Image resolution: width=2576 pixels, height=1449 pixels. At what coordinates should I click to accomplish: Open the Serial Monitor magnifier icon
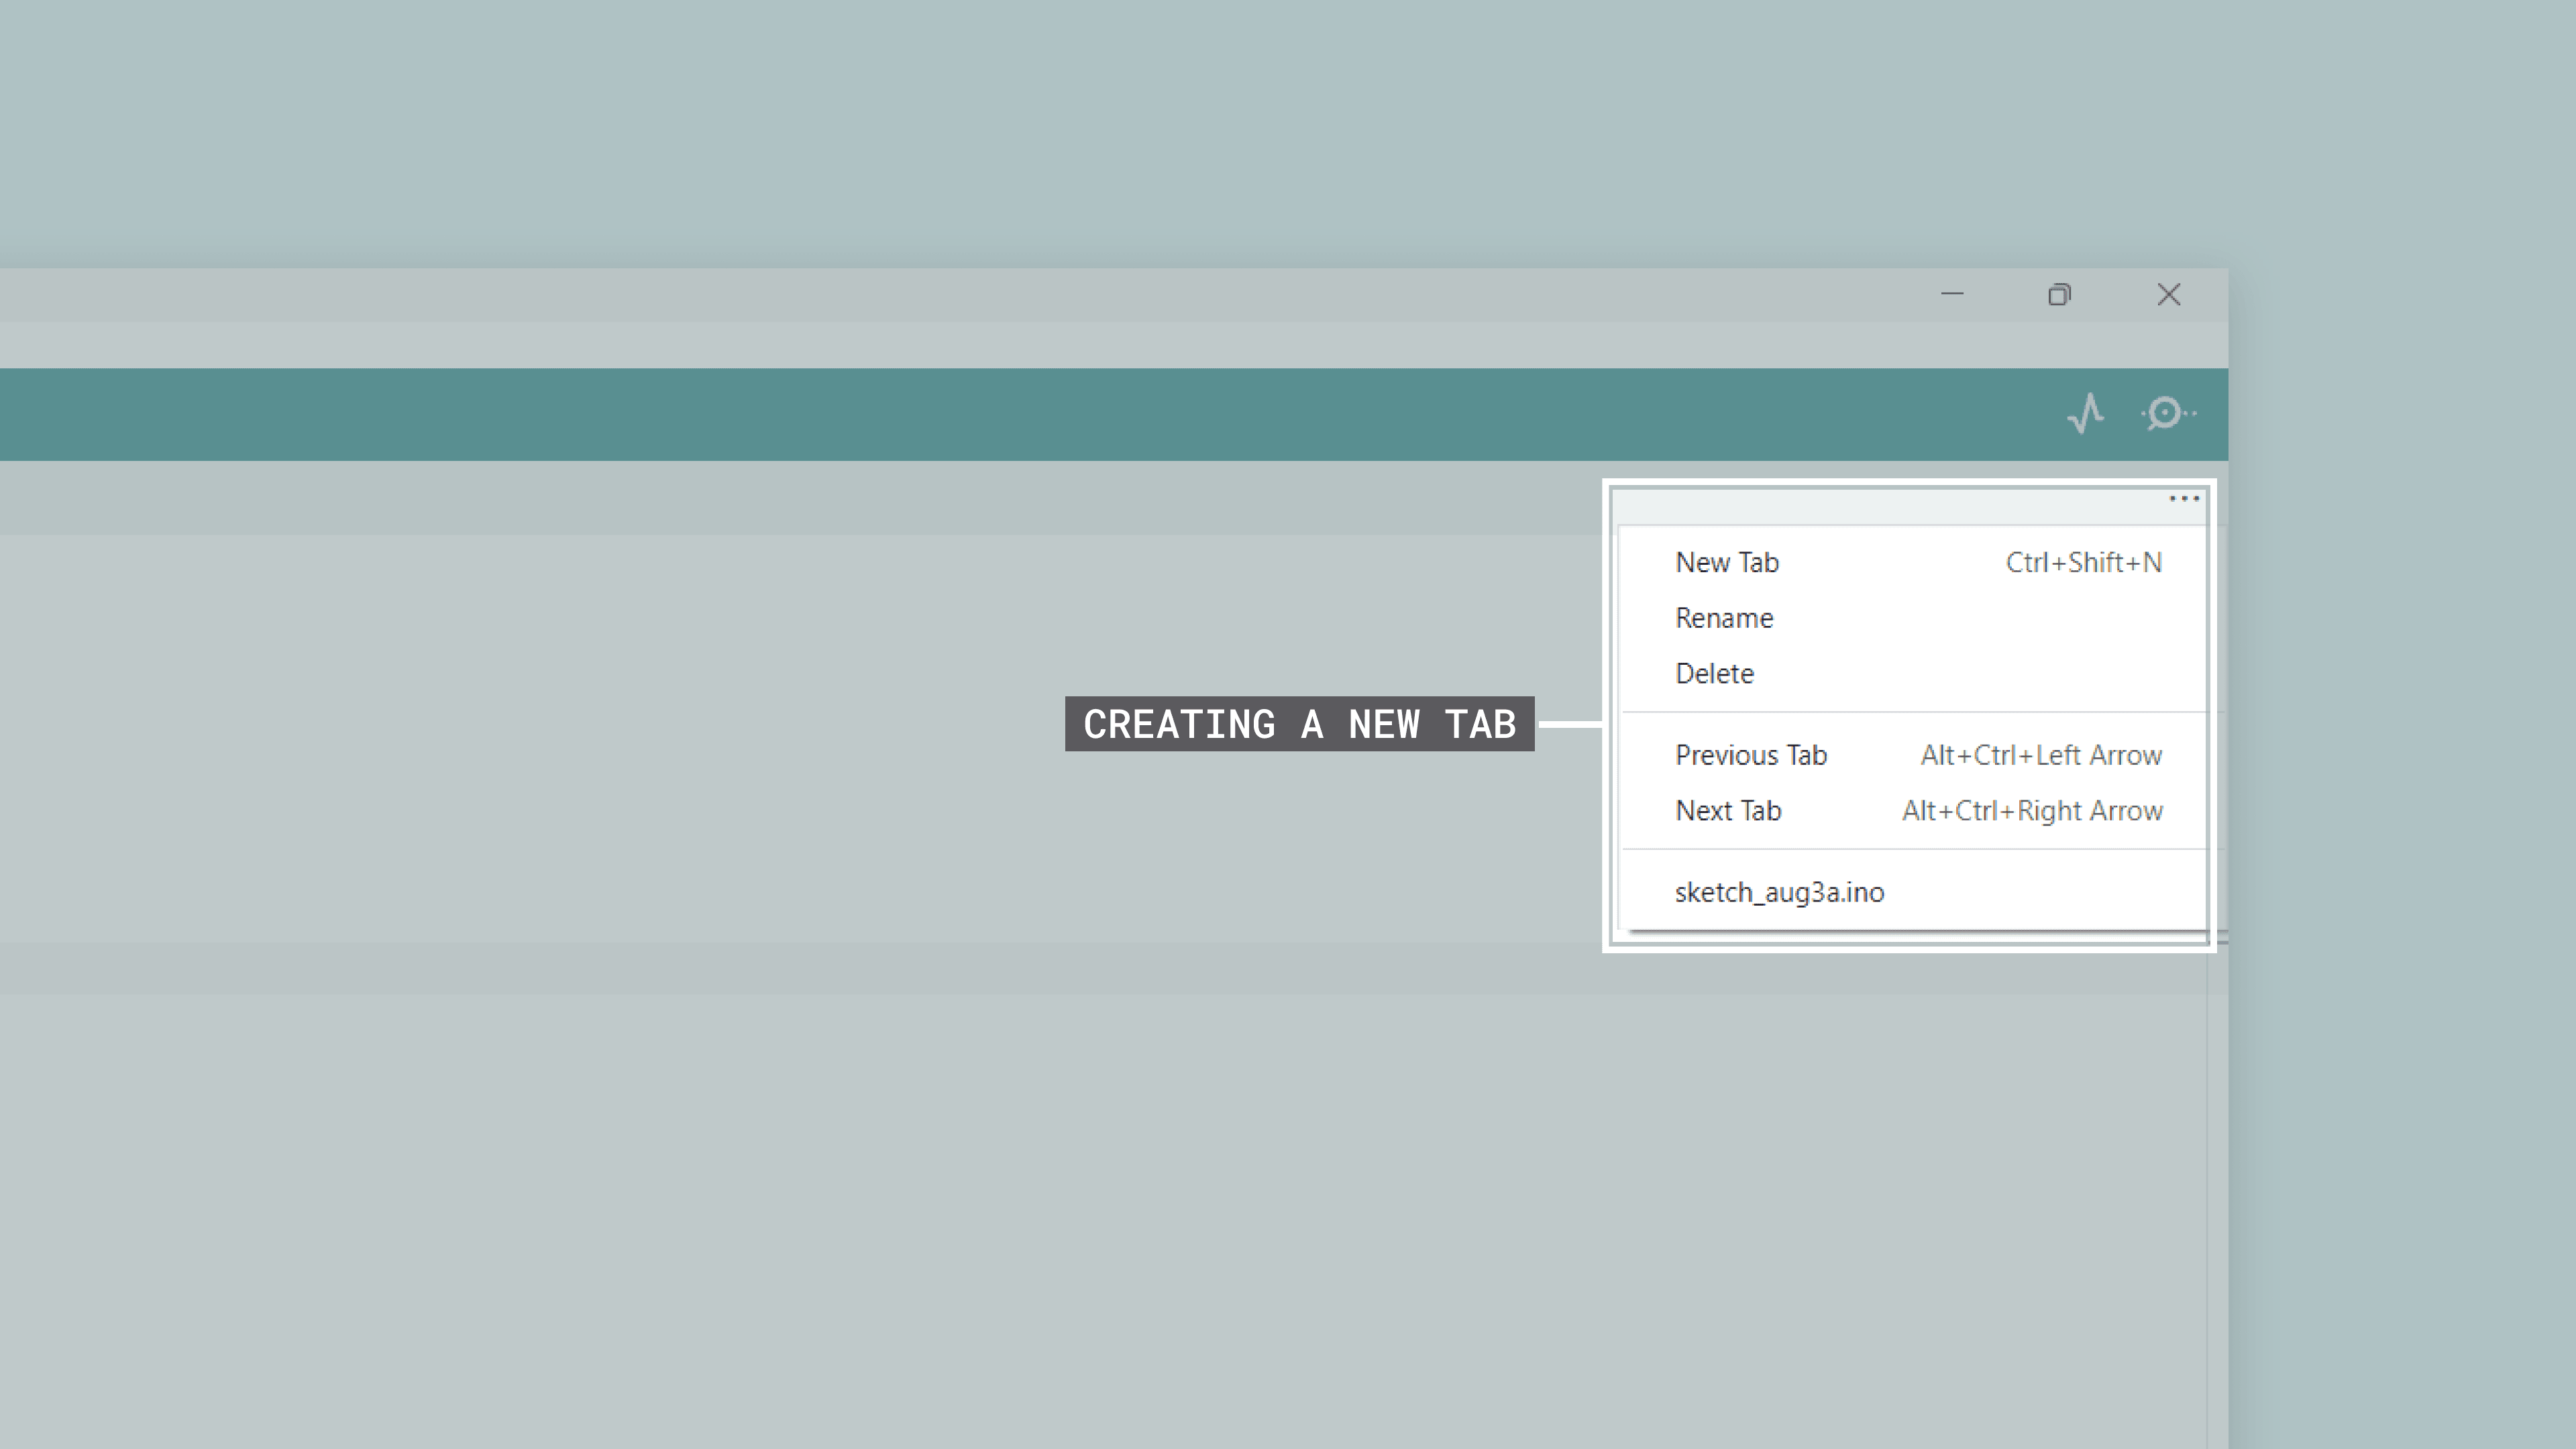click(x=2166, y=413)
